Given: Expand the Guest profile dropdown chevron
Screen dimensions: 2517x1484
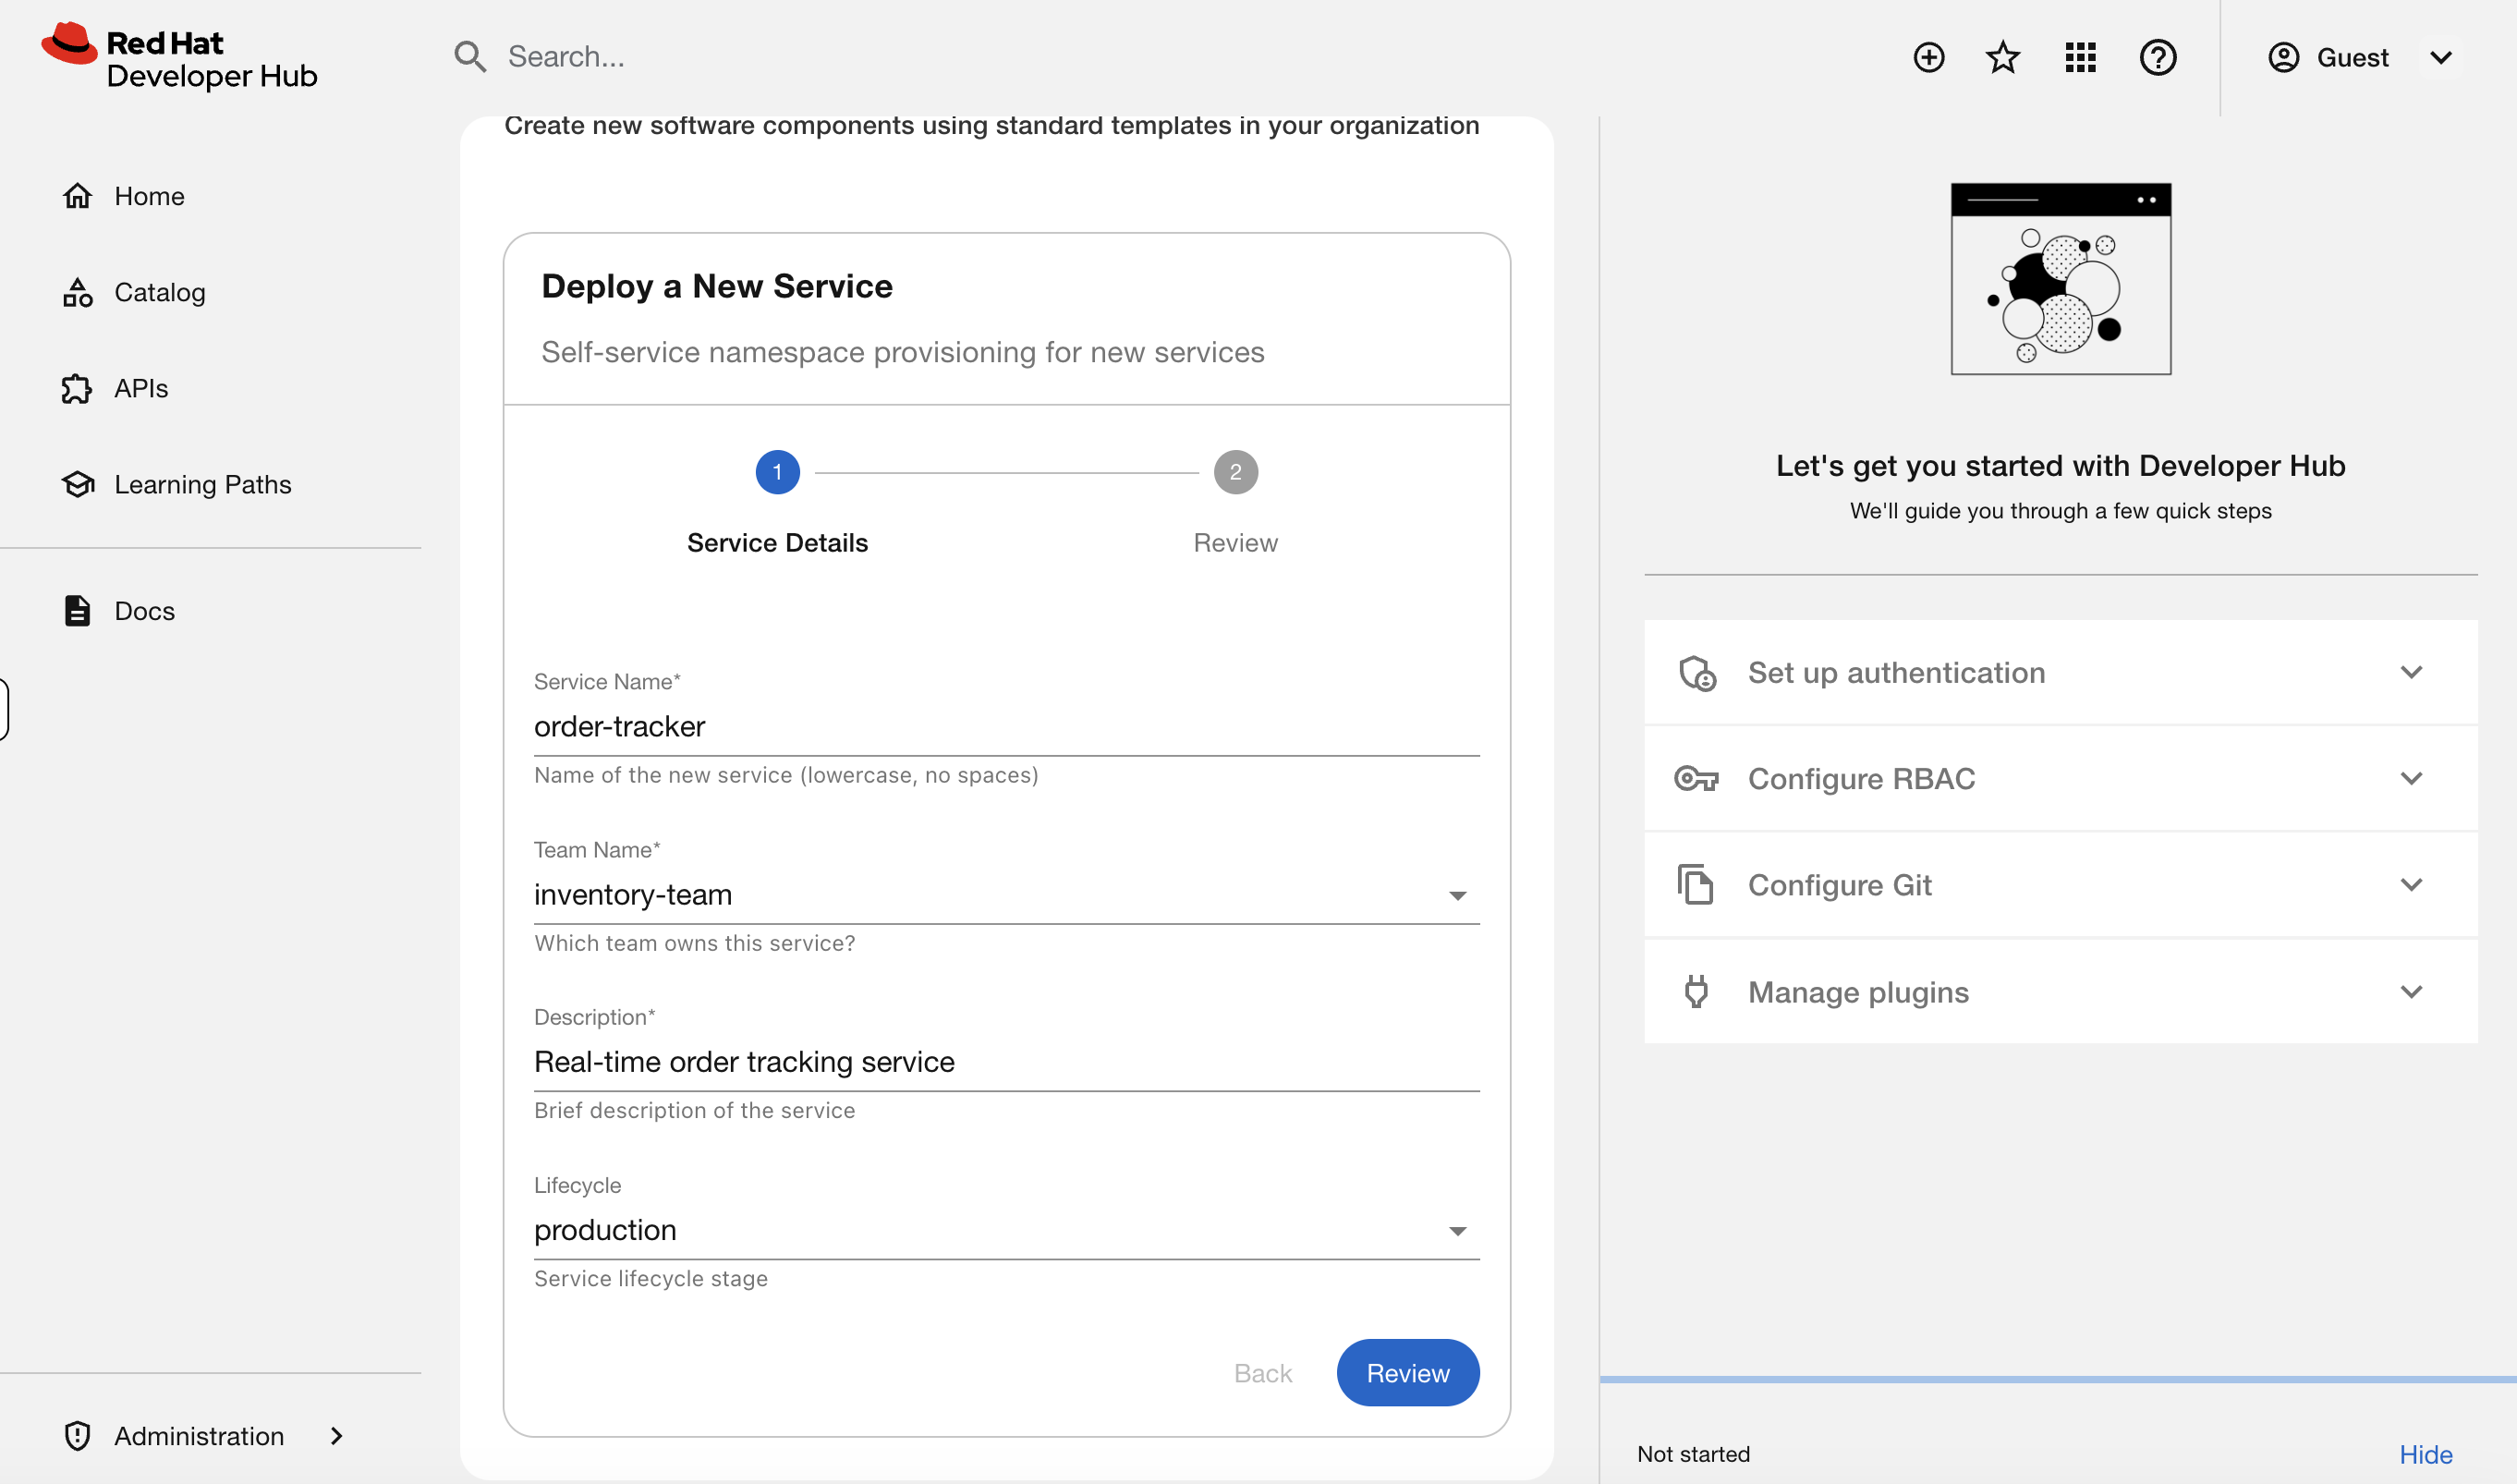Looking at the screenshot, I should point(2441,57).
